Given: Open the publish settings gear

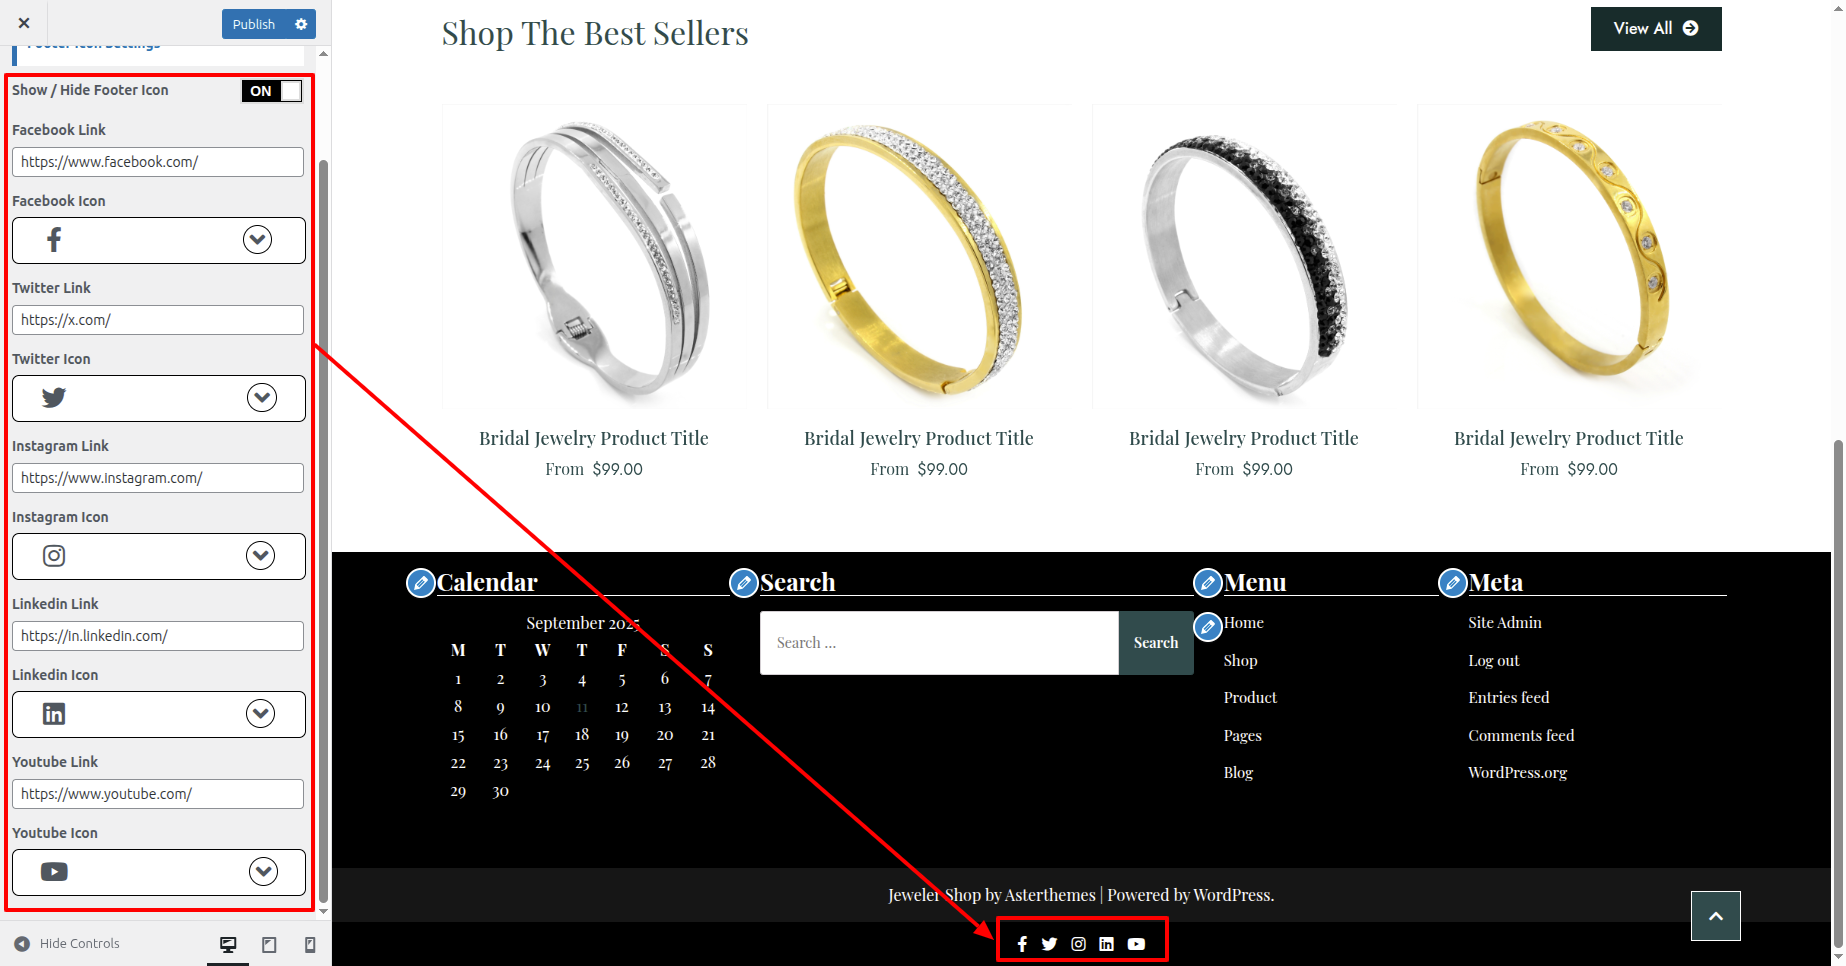Looking at the screenshot, I should [x=301, y=24].
